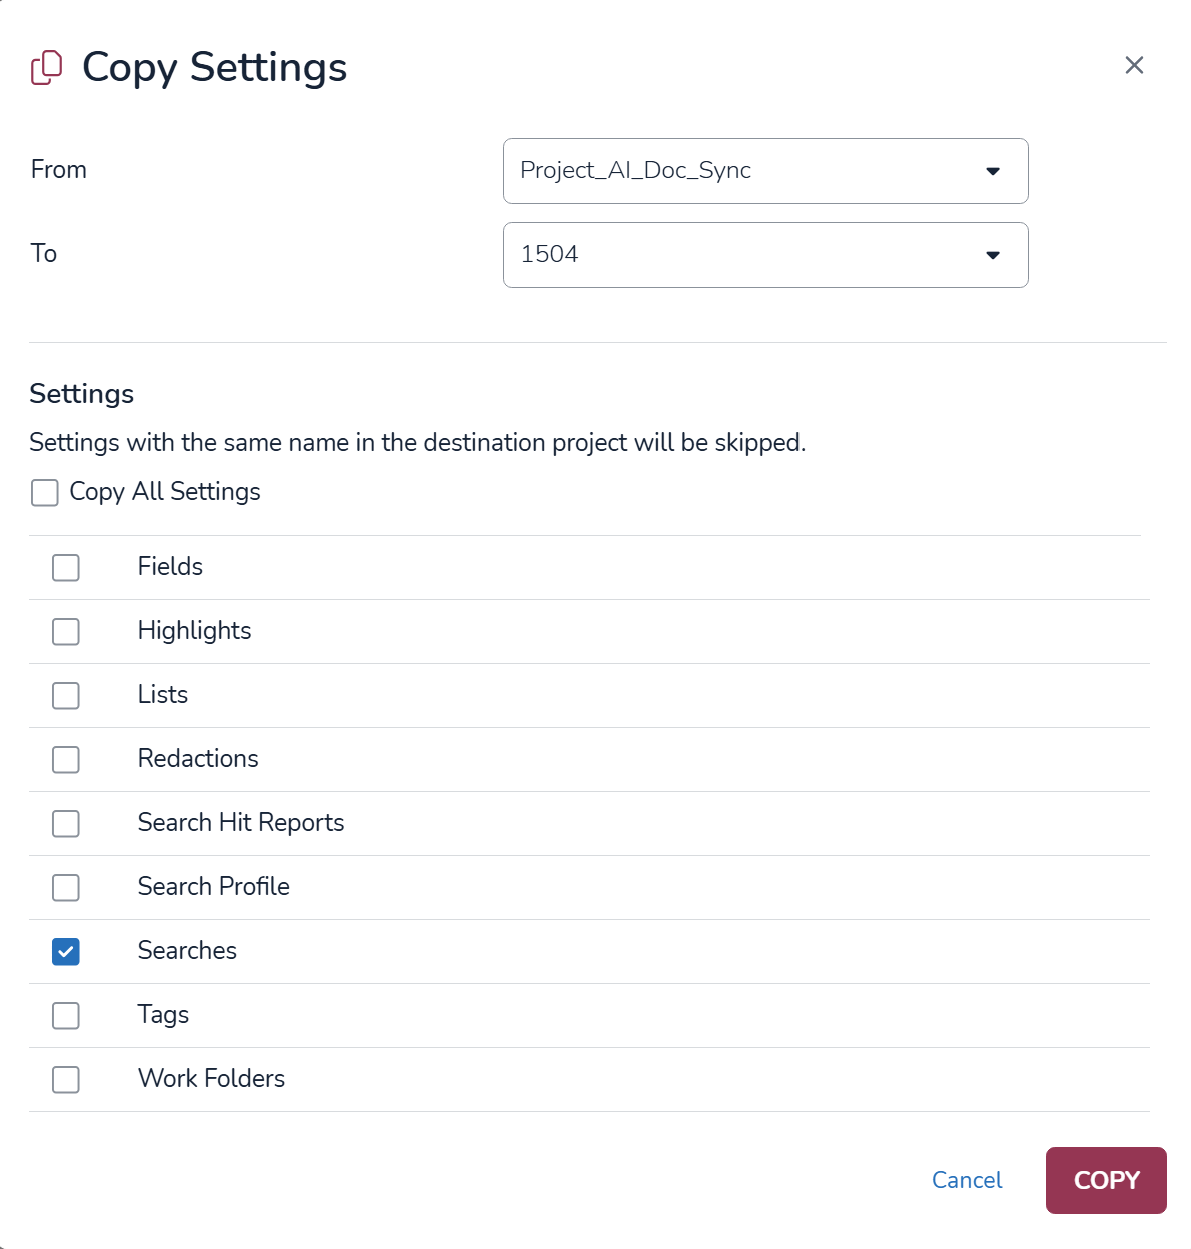Open the From project dropdown
The height and width of the screenshot is (1249, 1191).
tap(764, 171)
